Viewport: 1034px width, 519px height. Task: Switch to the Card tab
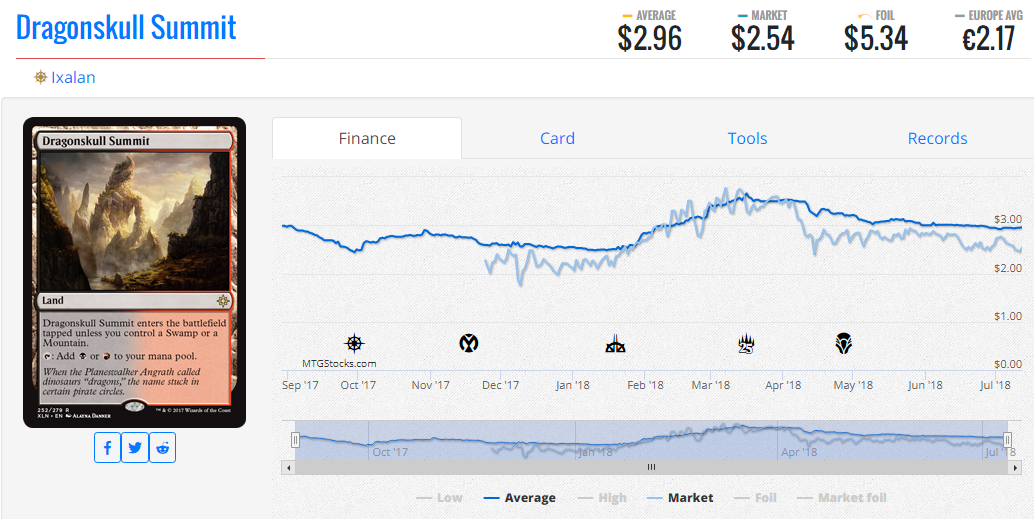tap(557, 138)
